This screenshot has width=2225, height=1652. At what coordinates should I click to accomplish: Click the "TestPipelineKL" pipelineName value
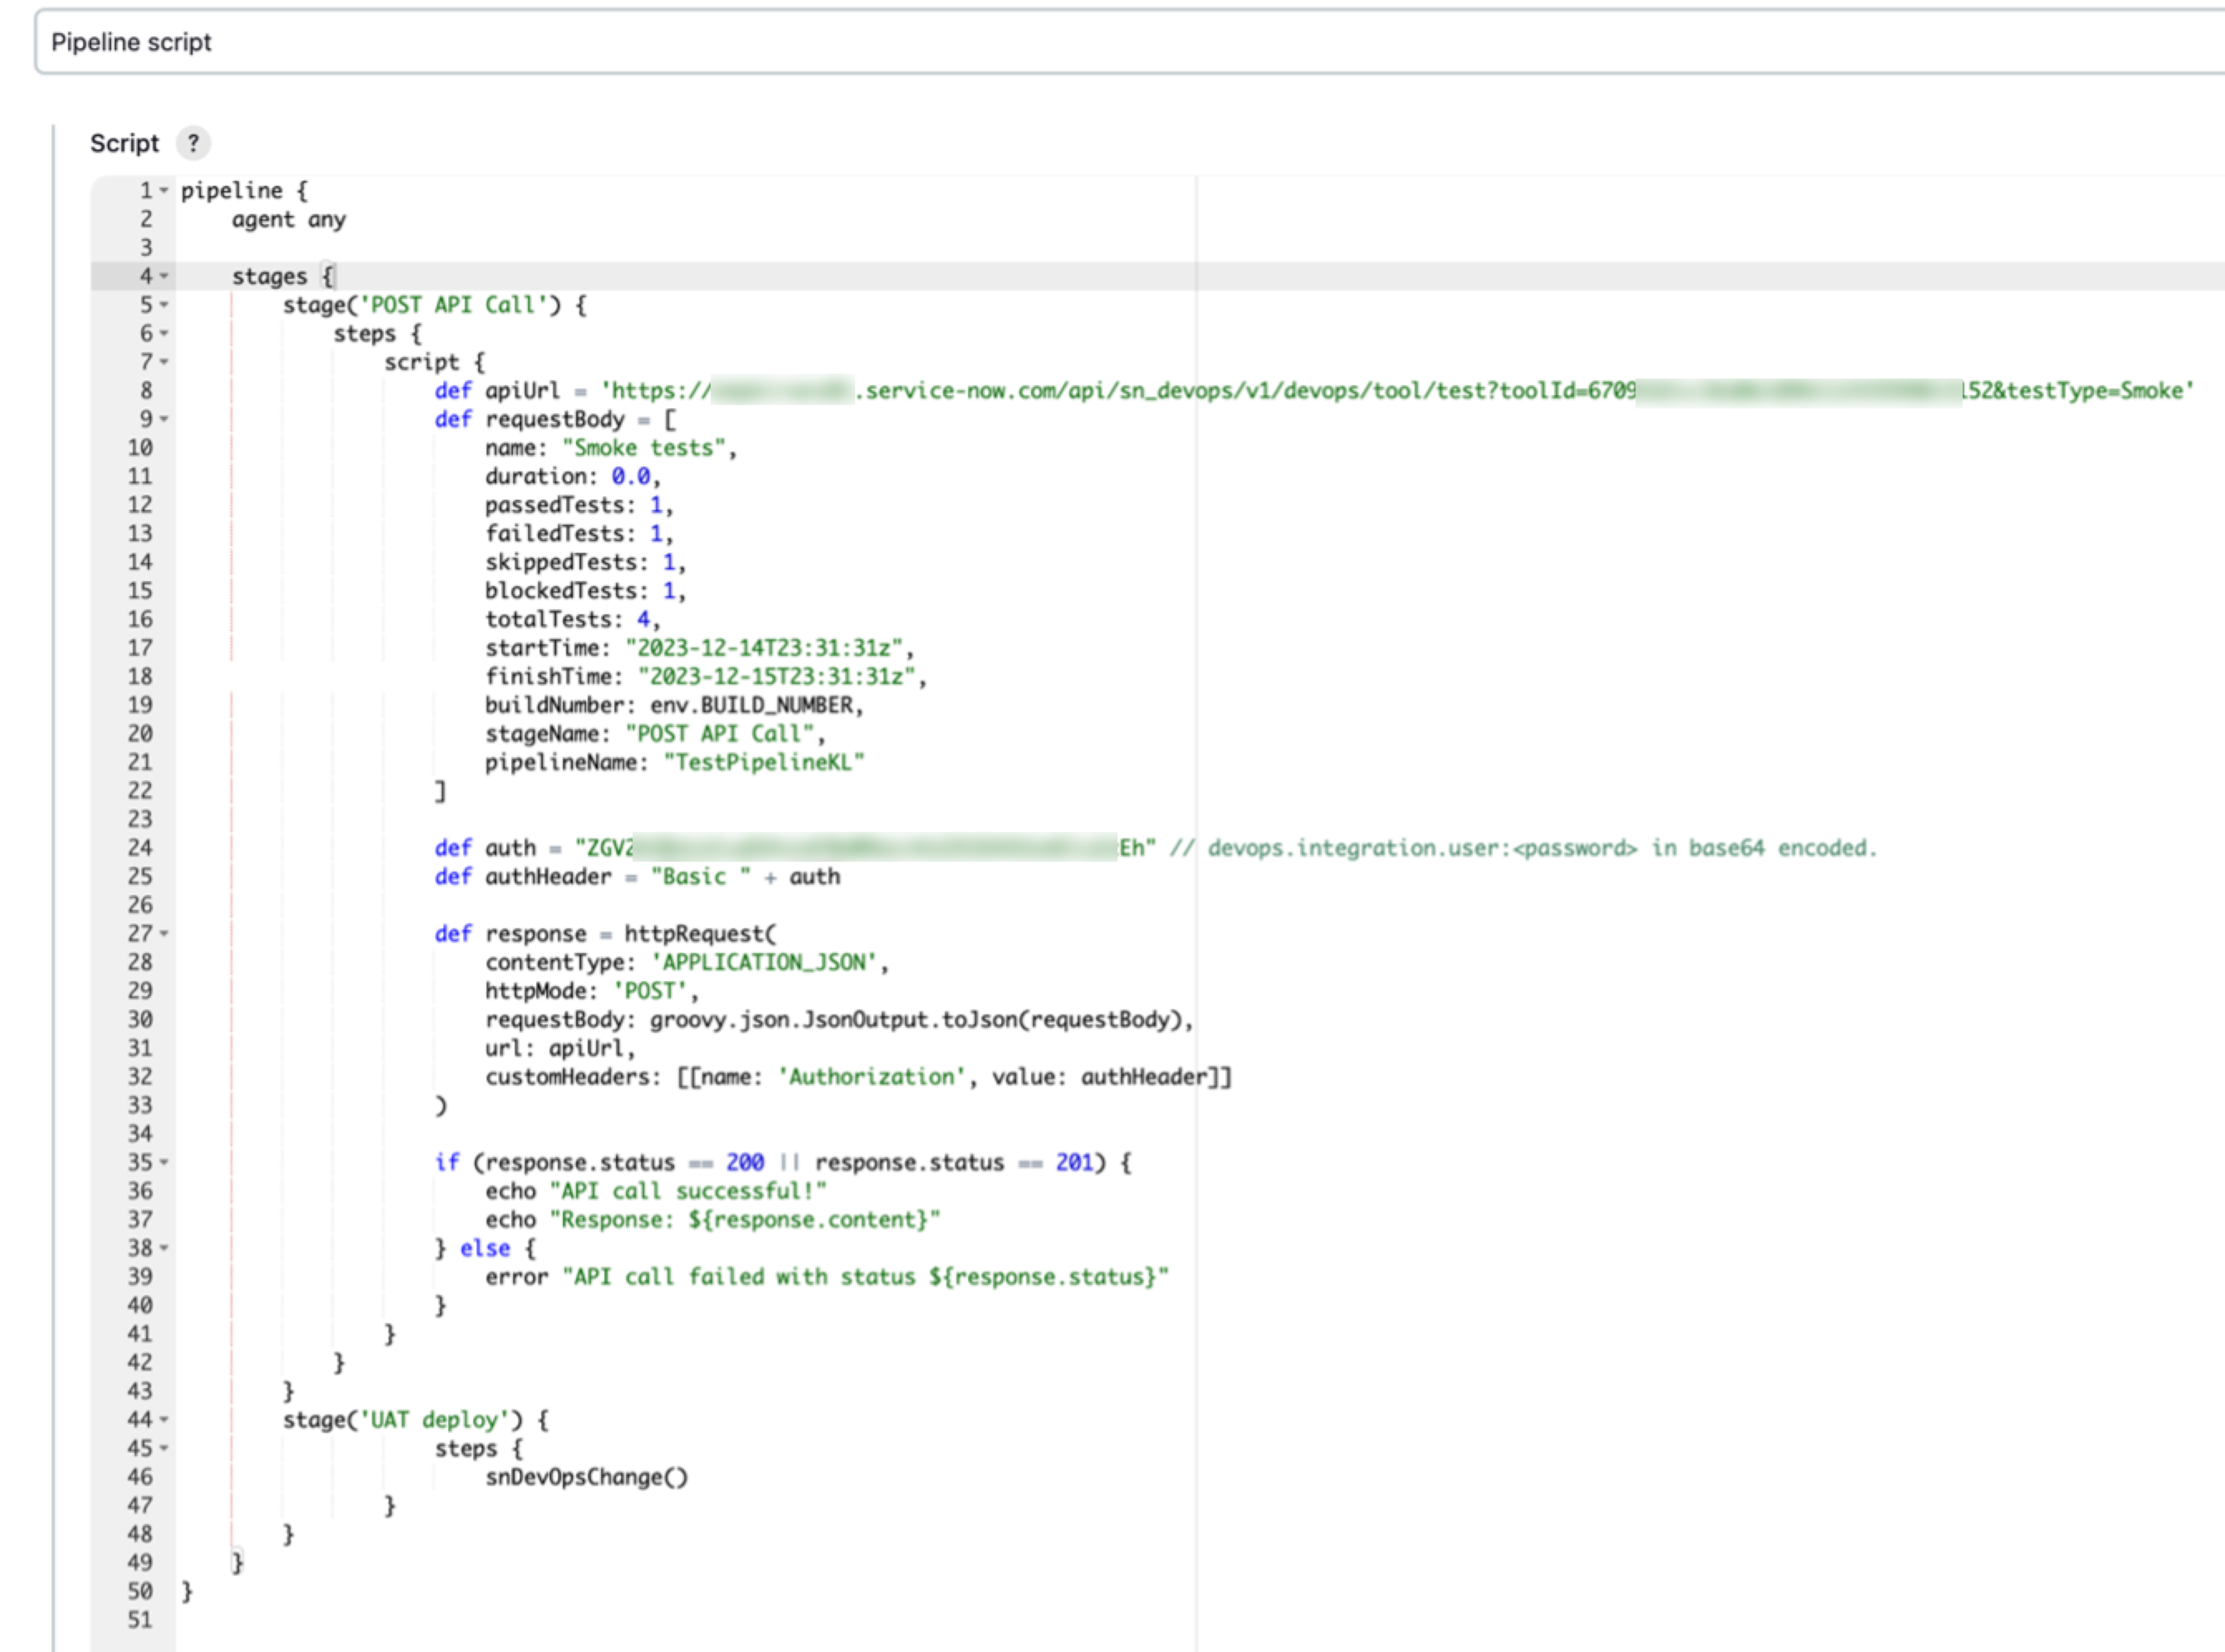[764, 763]
